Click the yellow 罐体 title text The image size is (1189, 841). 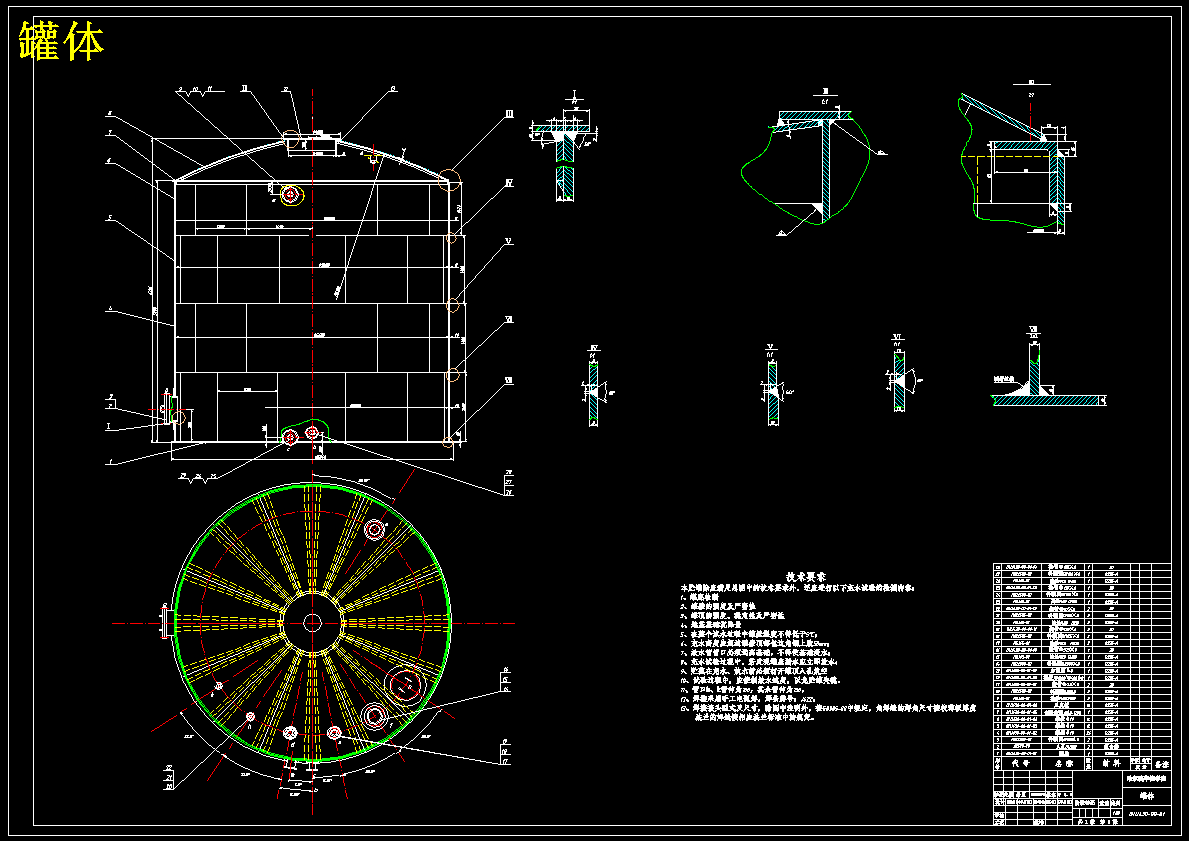click(x=61, y=40)
